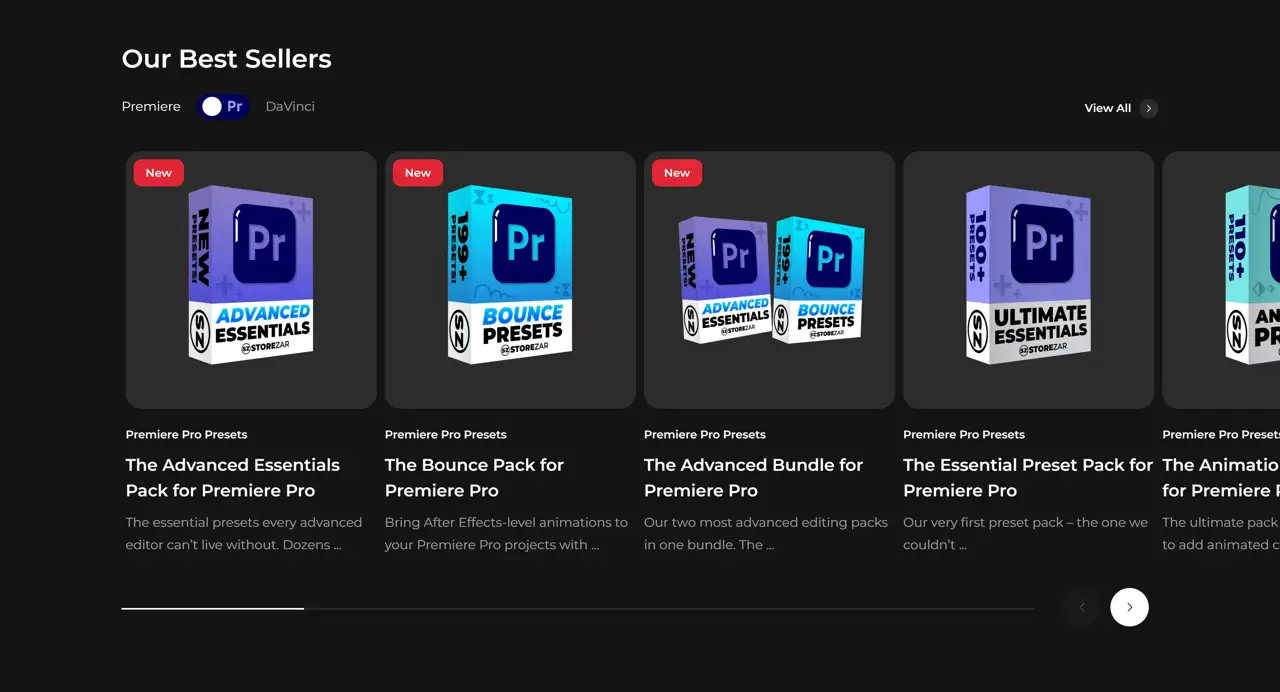
Task: Open The Essential Preset Pack title
Action: pyautogui.click(x=1028, y=478)
